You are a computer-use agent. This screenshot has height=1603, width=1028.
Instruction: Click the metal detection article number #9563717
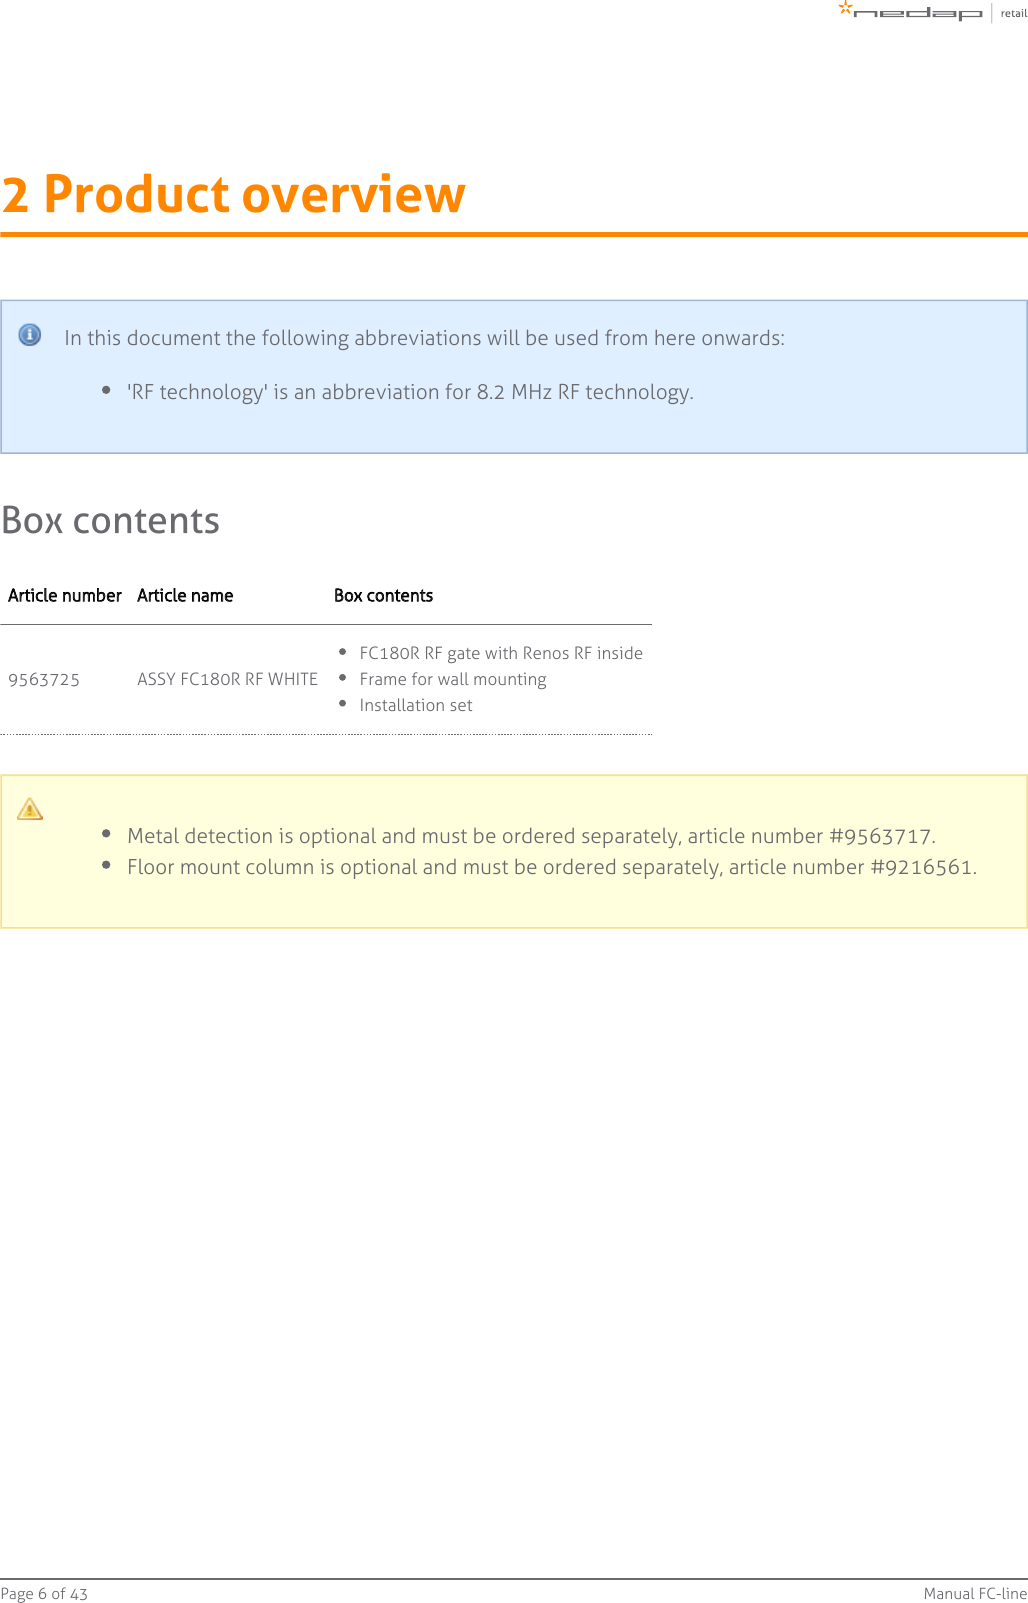pyautogui.click(x=881, y=836)
